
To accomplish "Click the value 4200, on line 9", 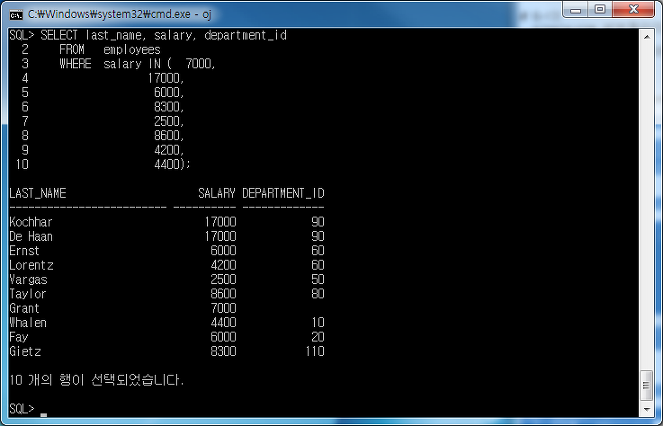I will coord(169,151).
